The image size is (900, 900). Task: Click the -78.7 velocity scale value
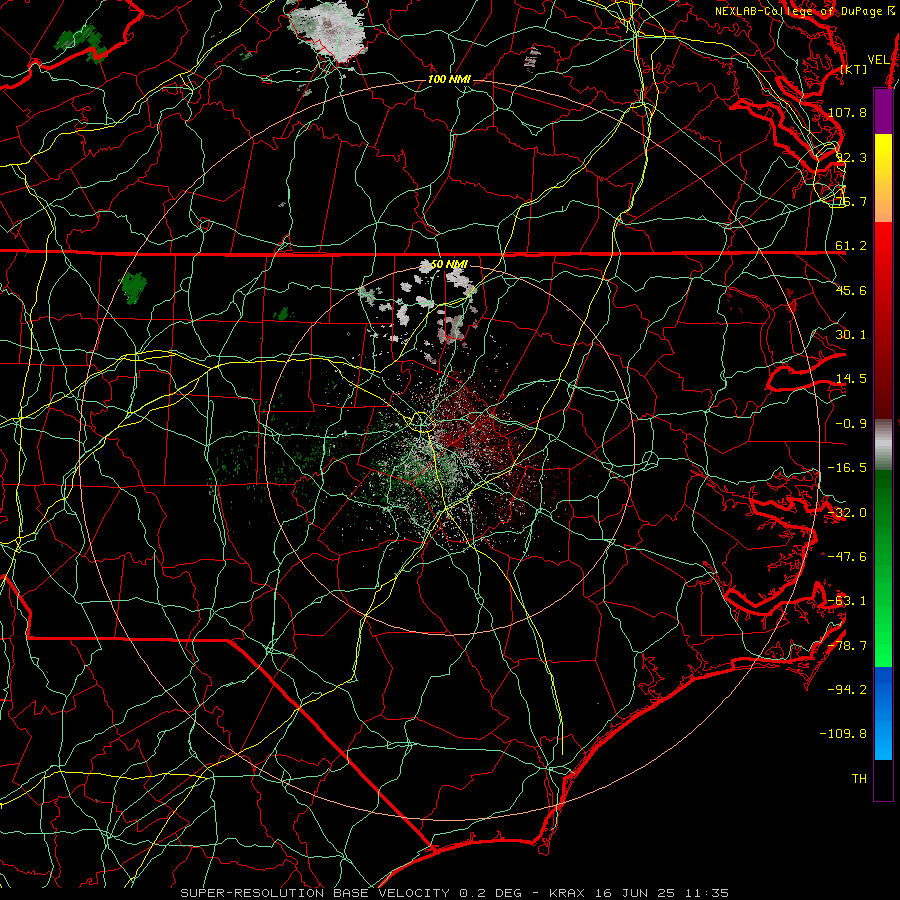coord(847,645)
